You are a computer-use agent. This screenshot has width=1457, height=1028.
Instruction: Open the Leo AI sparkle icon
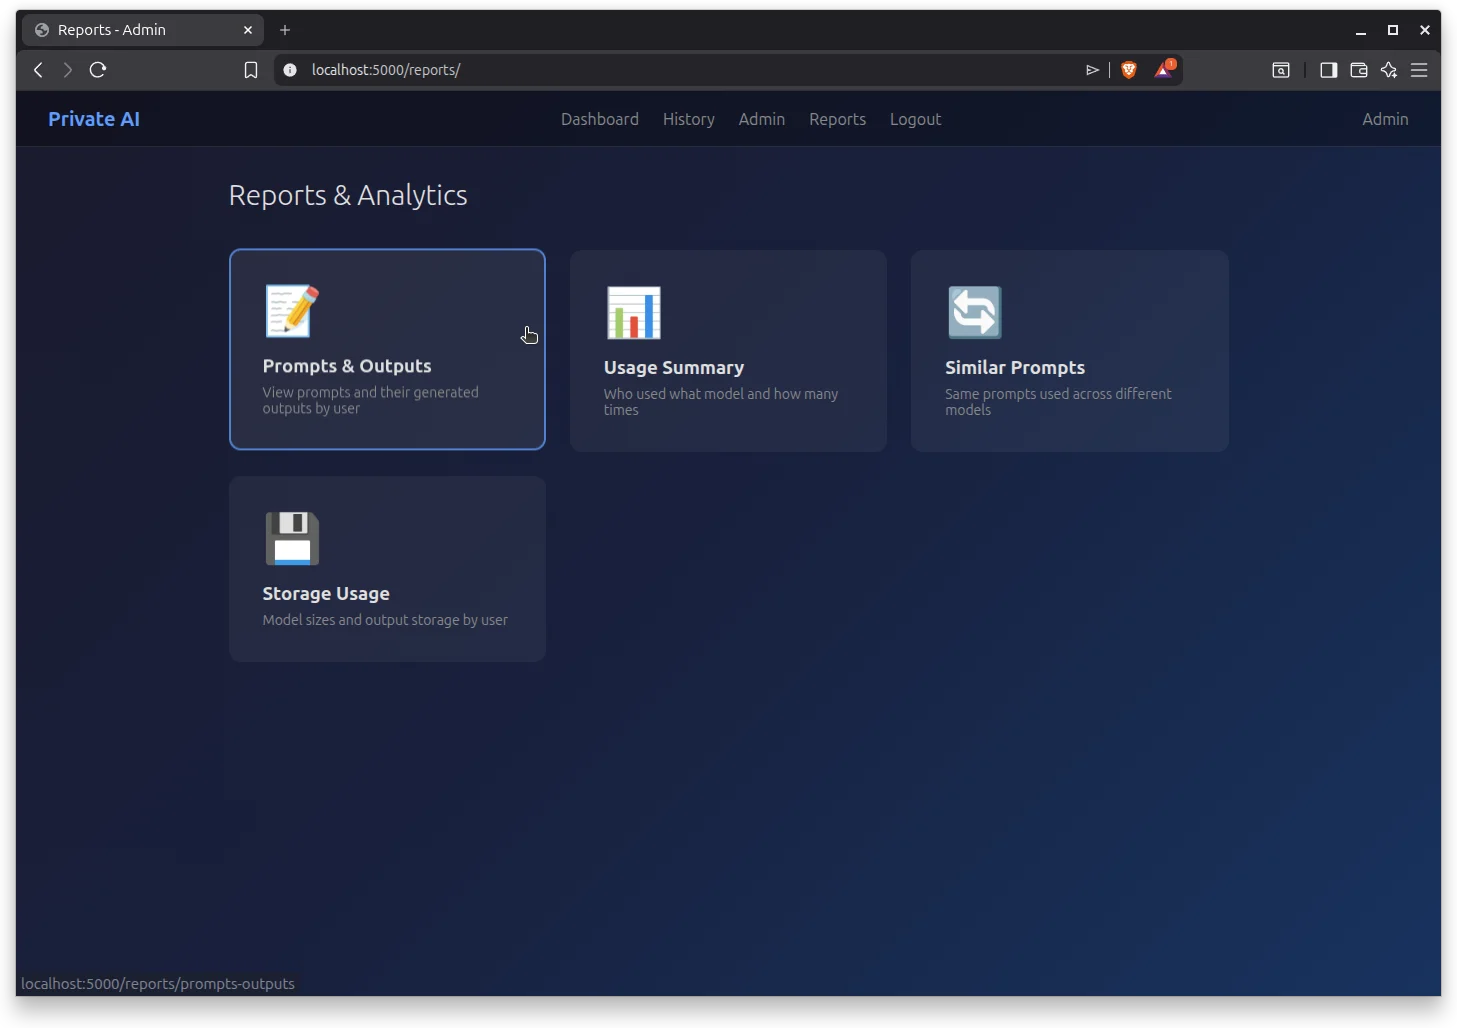1389,70
